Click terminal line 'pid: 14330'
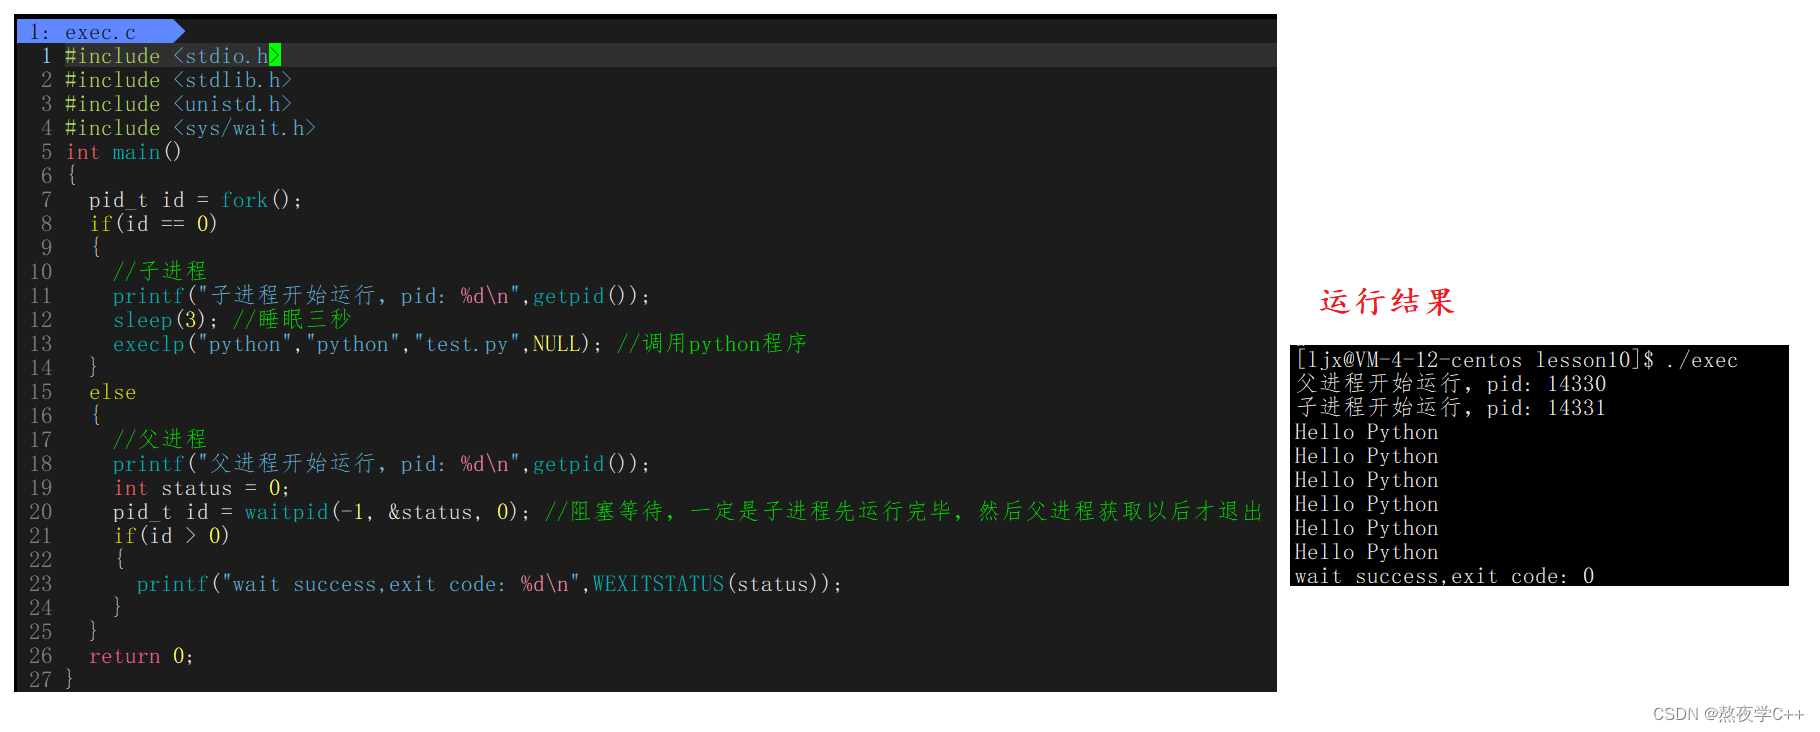1820x732 pixels. tap(1451, 384)
